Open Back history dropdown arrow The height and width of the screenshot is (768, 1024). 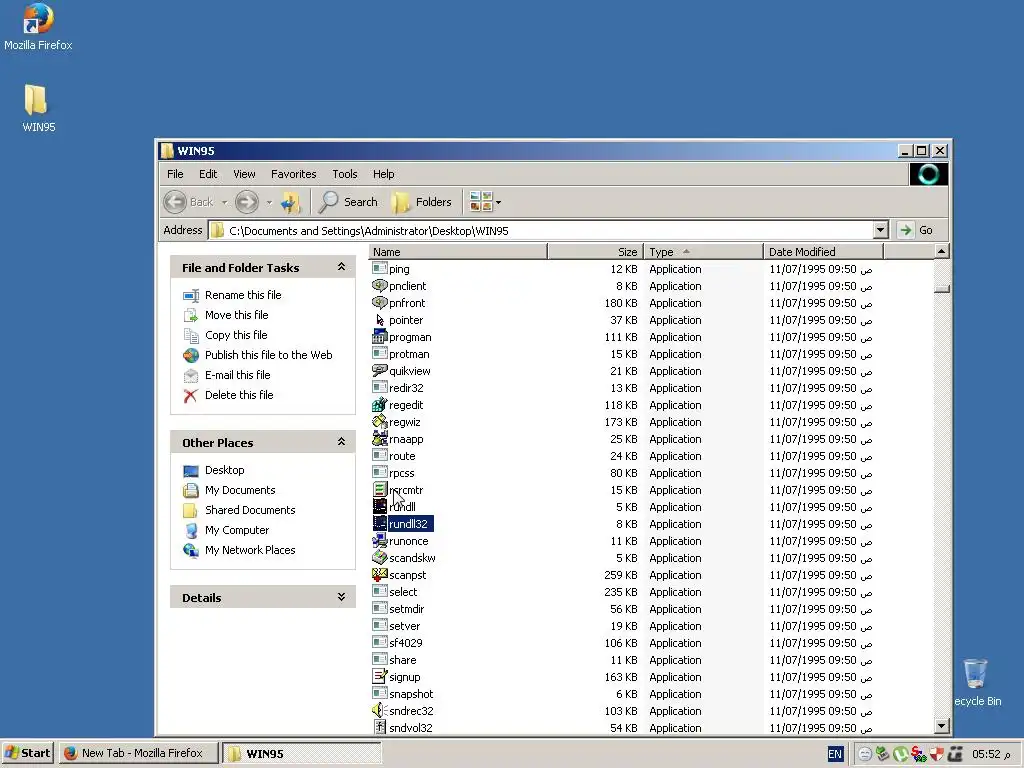224,202
